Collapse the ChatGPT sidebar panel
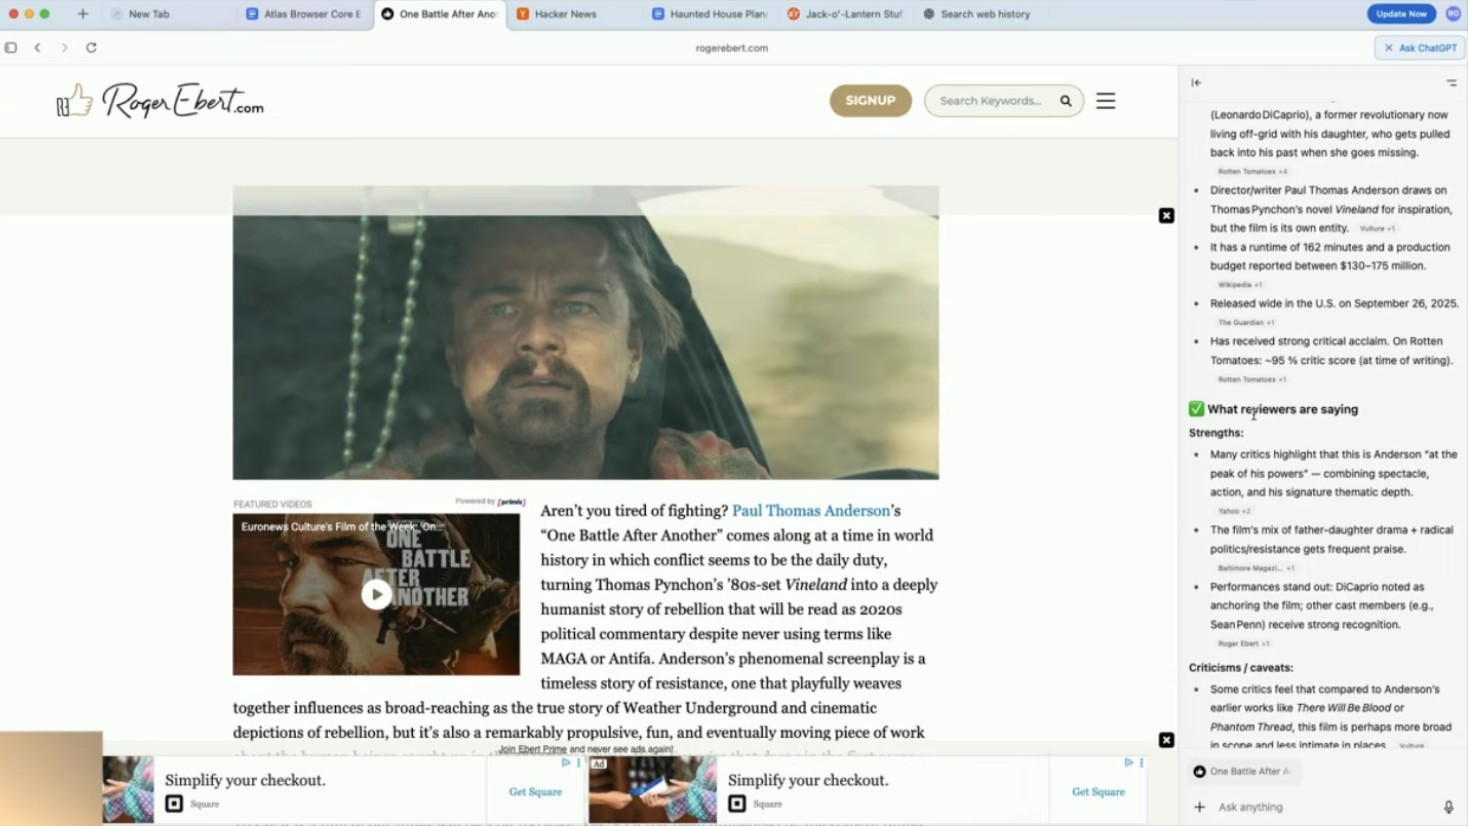This screenshot has width=1468, height=826. [1196, 83]
